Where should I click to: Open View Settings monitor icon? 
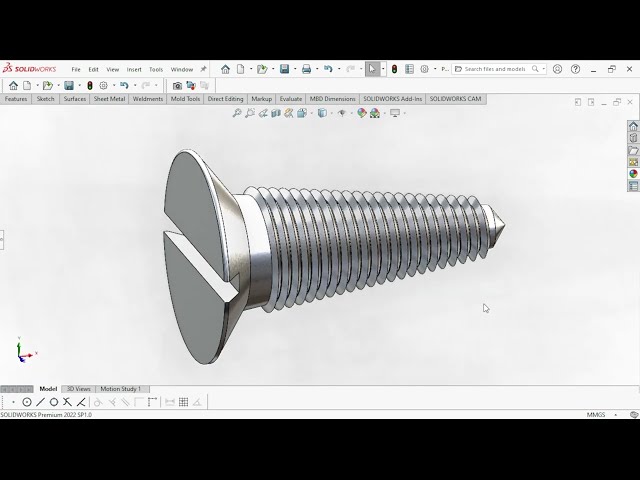point(395,113)
